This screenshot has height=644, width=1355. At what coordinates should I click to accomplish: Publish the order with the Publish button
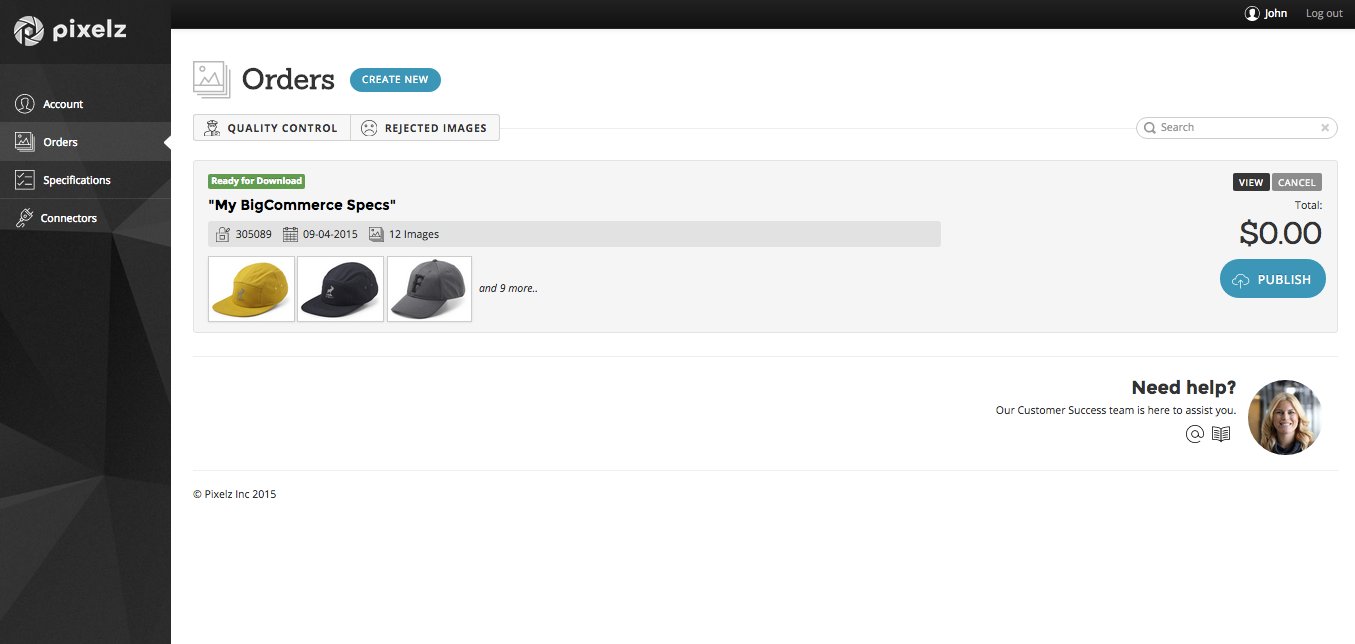(x=1272, y=279)
